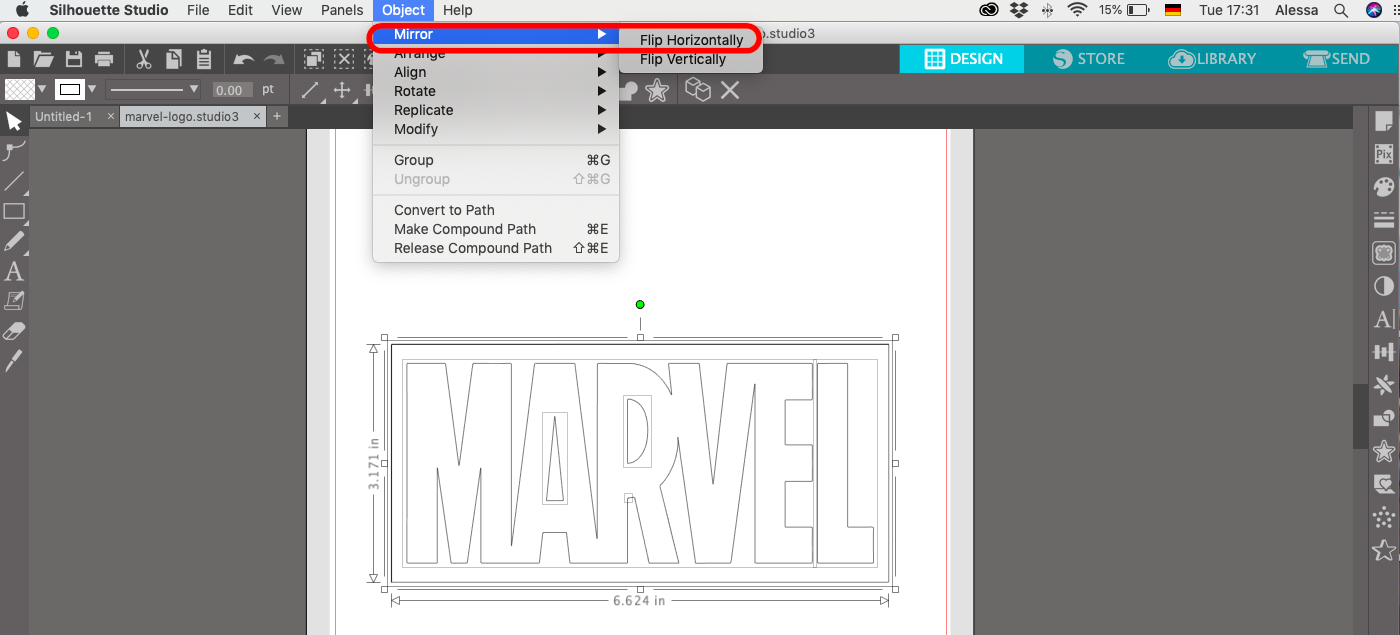Click the X delete icon in top toolbar
The image size is (1400, 635).
pyautogui.click(x=730, y=91)
